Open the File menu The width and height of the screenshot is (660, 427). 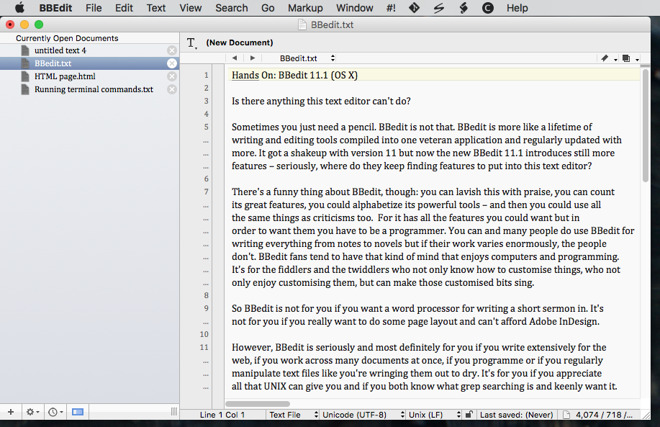tap(93, 8)
